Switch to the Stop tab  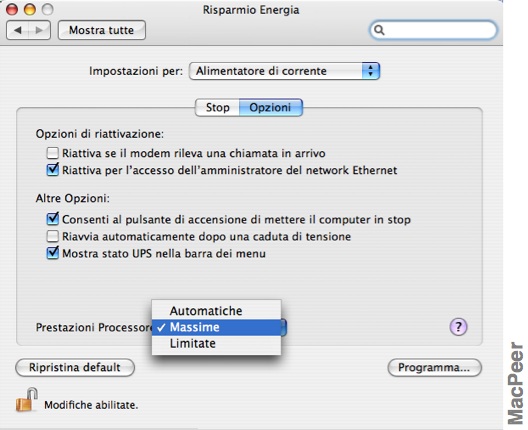(x=218, y=107)
